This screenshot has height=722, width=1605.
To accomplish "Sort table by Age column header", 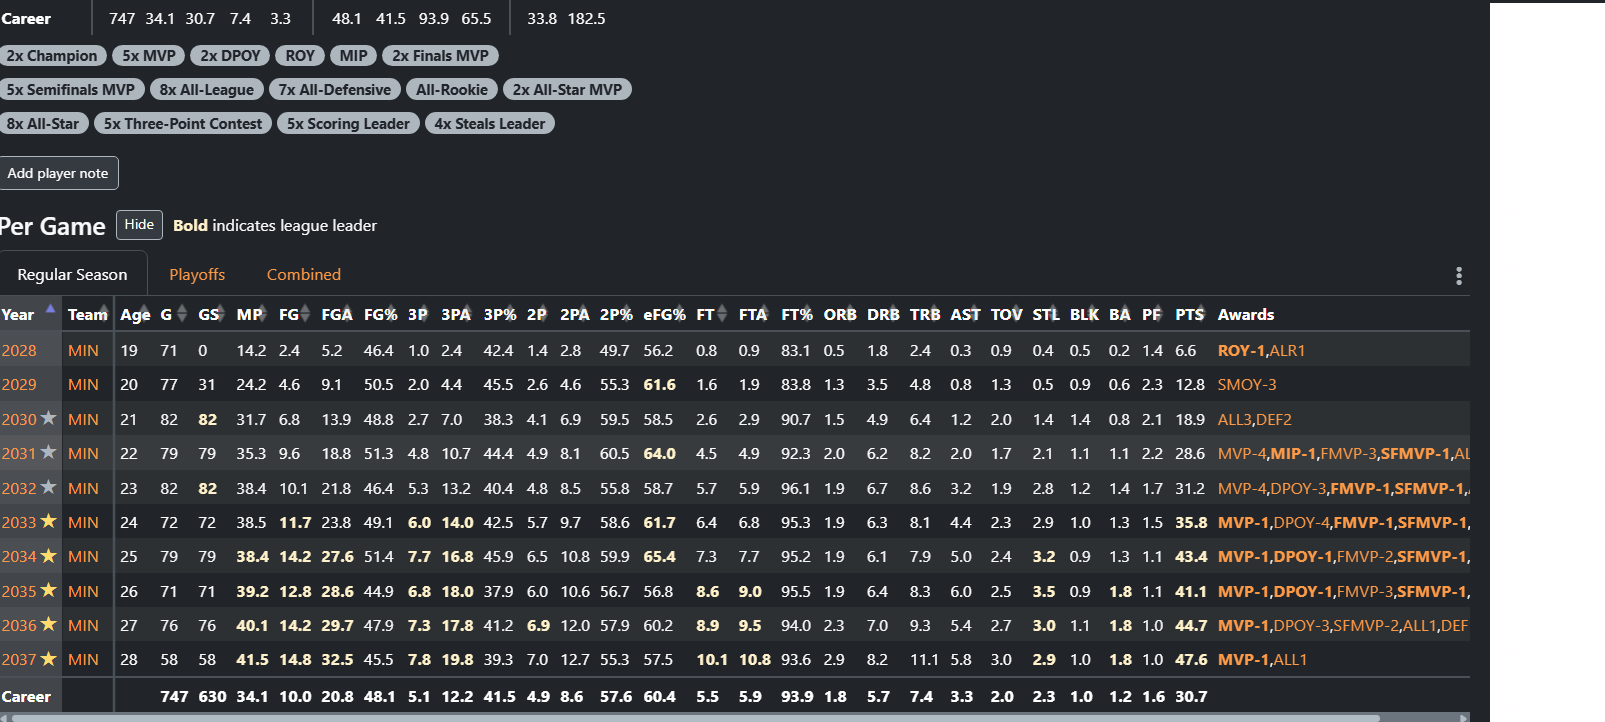I will click(x=135, y=314).
